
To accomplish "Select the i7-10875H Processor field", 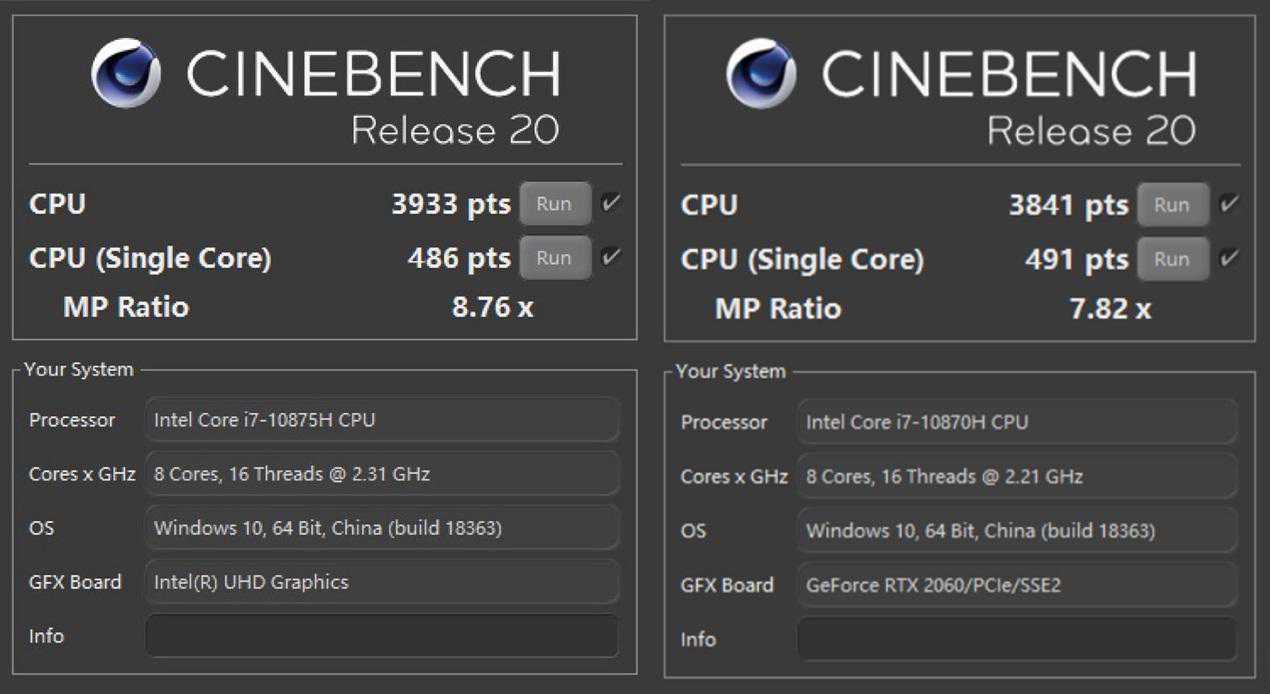I will pyautogui.click(x=381, y=420).
